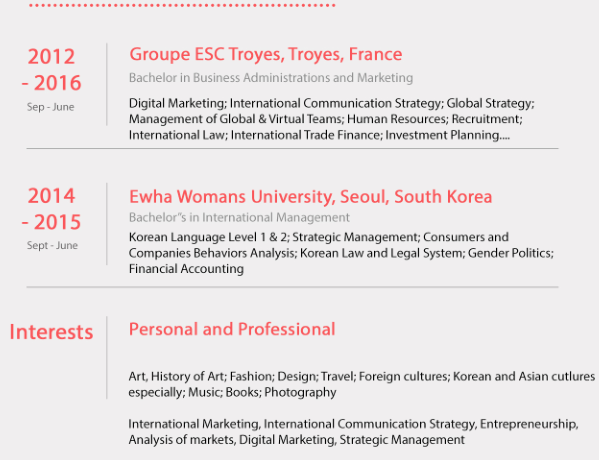Click the Digital Marketing course line
599x460 pixels.
pyautogui.click(x=332, y=104)
